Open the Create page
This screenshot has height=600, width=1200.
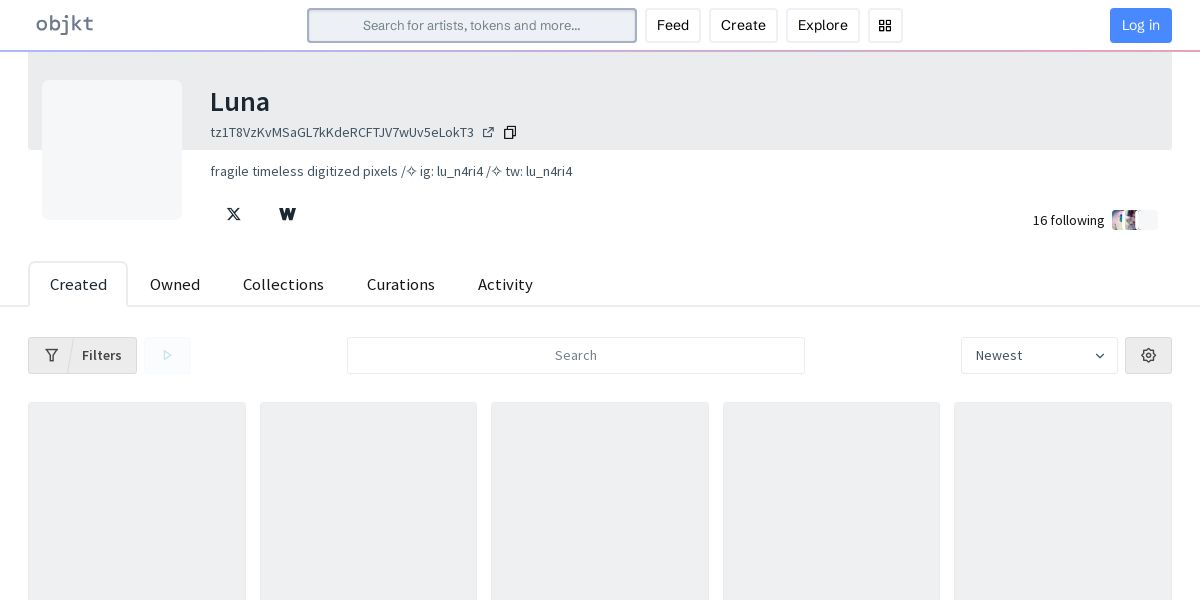point(743,26)
